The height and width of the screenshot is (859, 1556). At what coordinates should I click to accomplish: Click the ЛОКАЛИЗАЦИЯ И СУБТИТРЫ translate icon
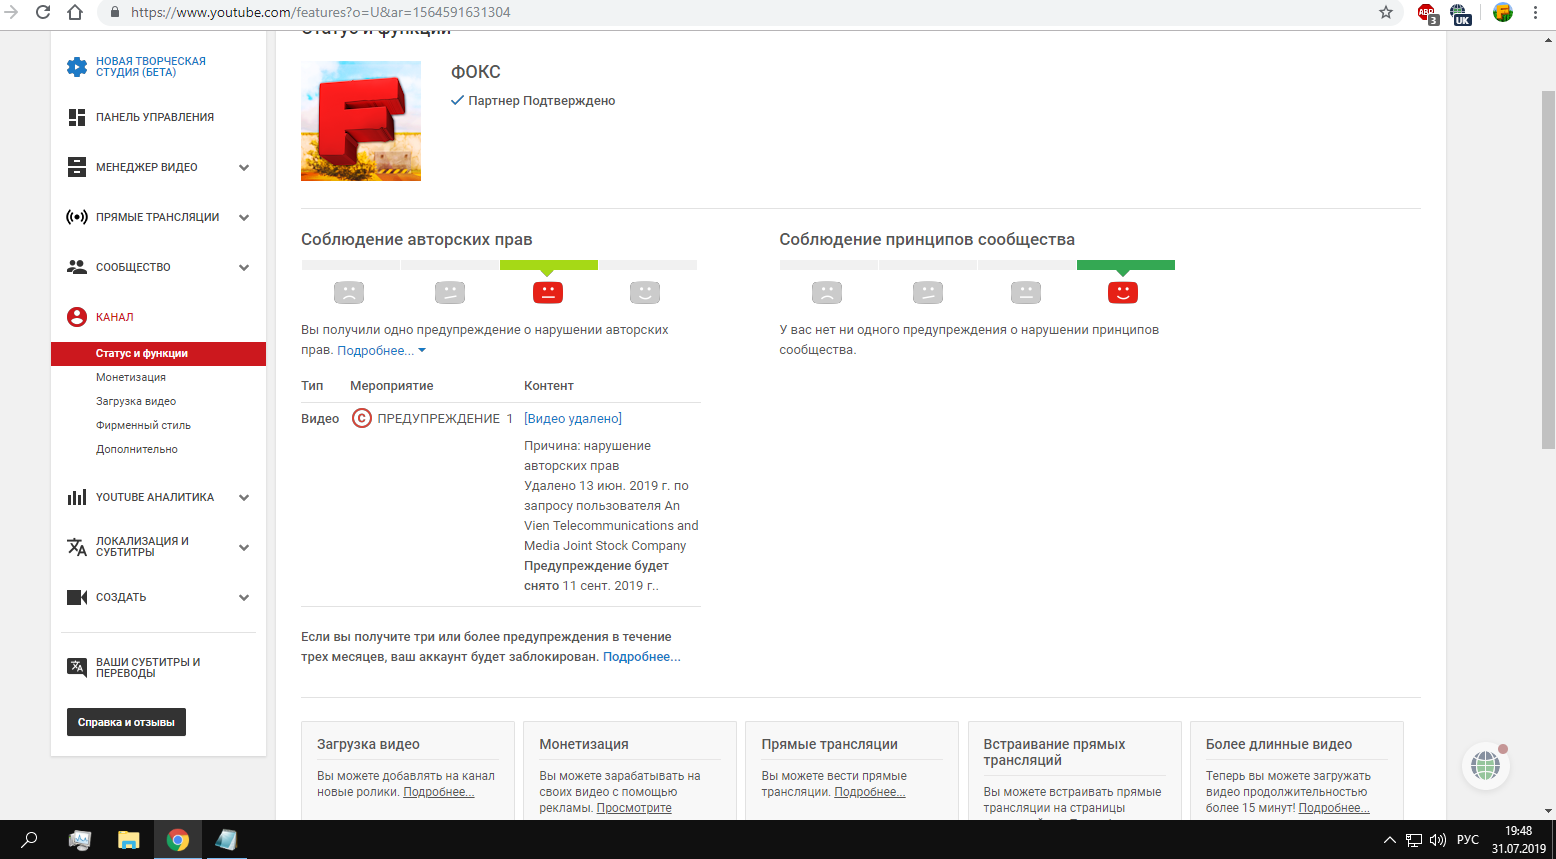(x=77, y=547)
